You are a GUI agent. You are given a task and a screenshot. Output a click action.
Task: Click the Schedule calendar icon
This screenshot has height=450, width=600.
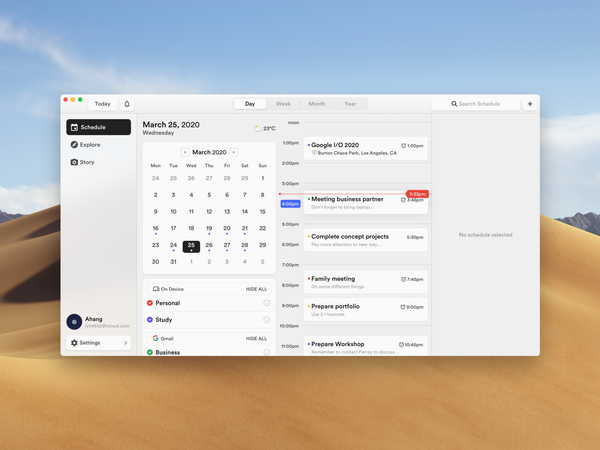tap(74, 127)
